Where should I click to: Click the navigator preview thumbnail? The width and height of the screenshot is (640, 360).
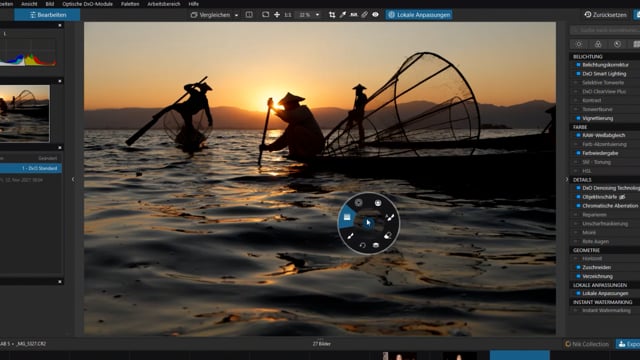click(24, 113)
